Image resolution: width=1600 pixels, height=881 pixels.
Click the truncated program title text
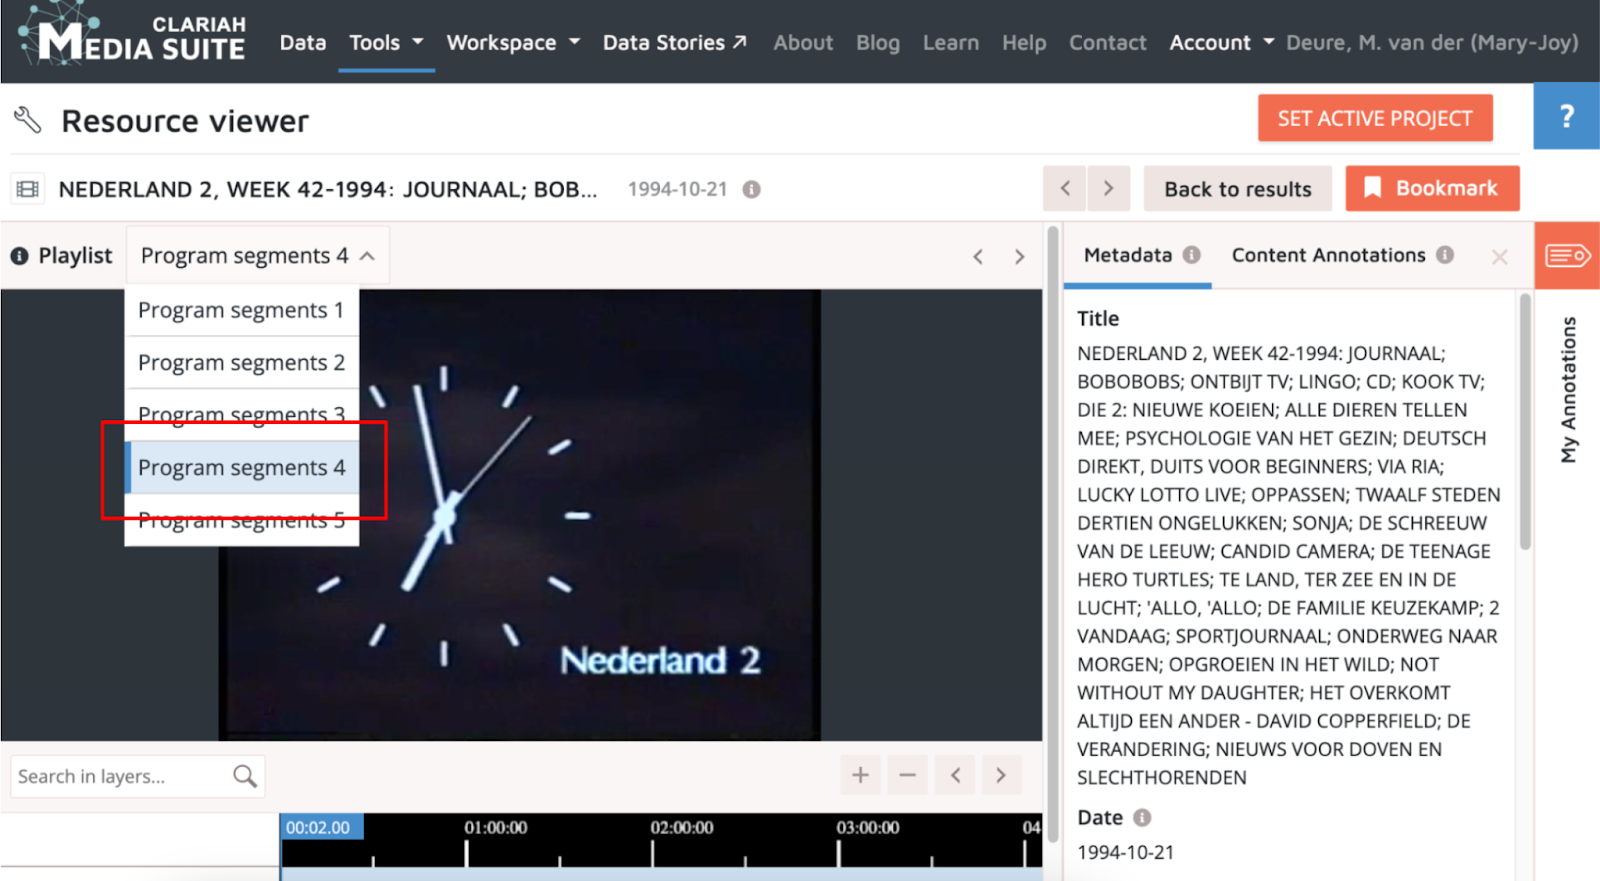[x=328, y=189]
